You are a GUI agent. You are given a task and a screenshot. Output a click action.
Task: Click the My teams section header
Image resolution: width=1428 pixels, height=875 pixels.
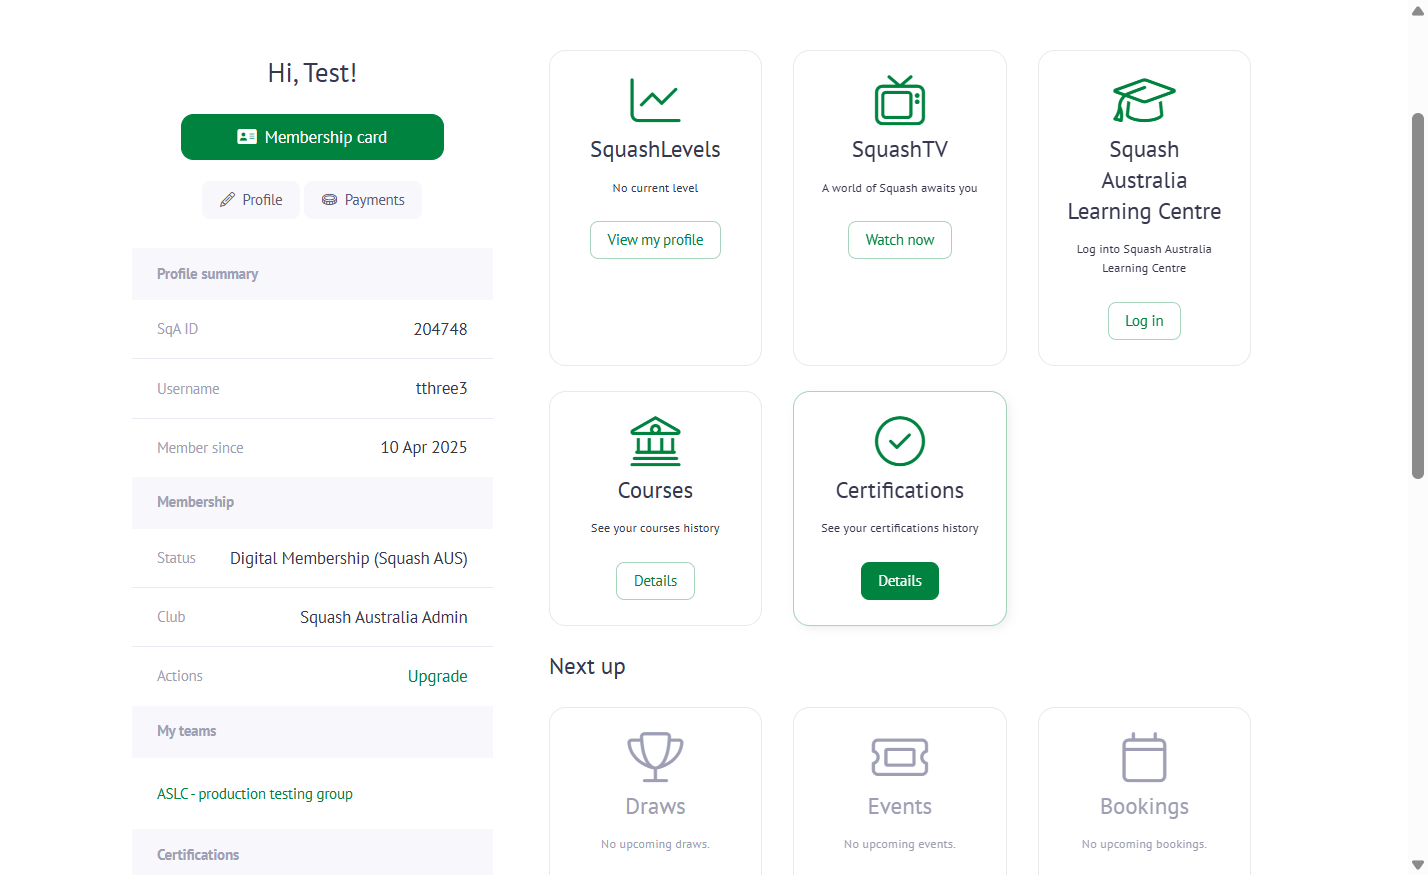coord(312,732)
